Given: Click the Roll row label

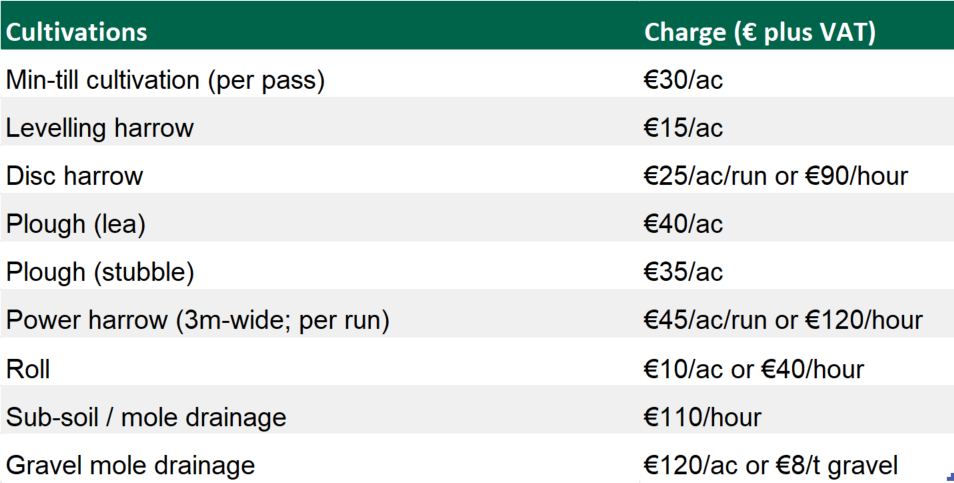Looking at the screenshot, I should point(28,369).
